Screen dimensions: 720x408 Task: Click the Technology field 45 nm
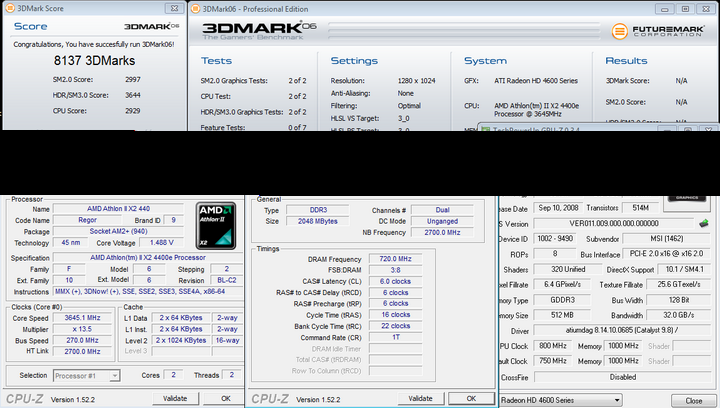(x=71, y=242)
